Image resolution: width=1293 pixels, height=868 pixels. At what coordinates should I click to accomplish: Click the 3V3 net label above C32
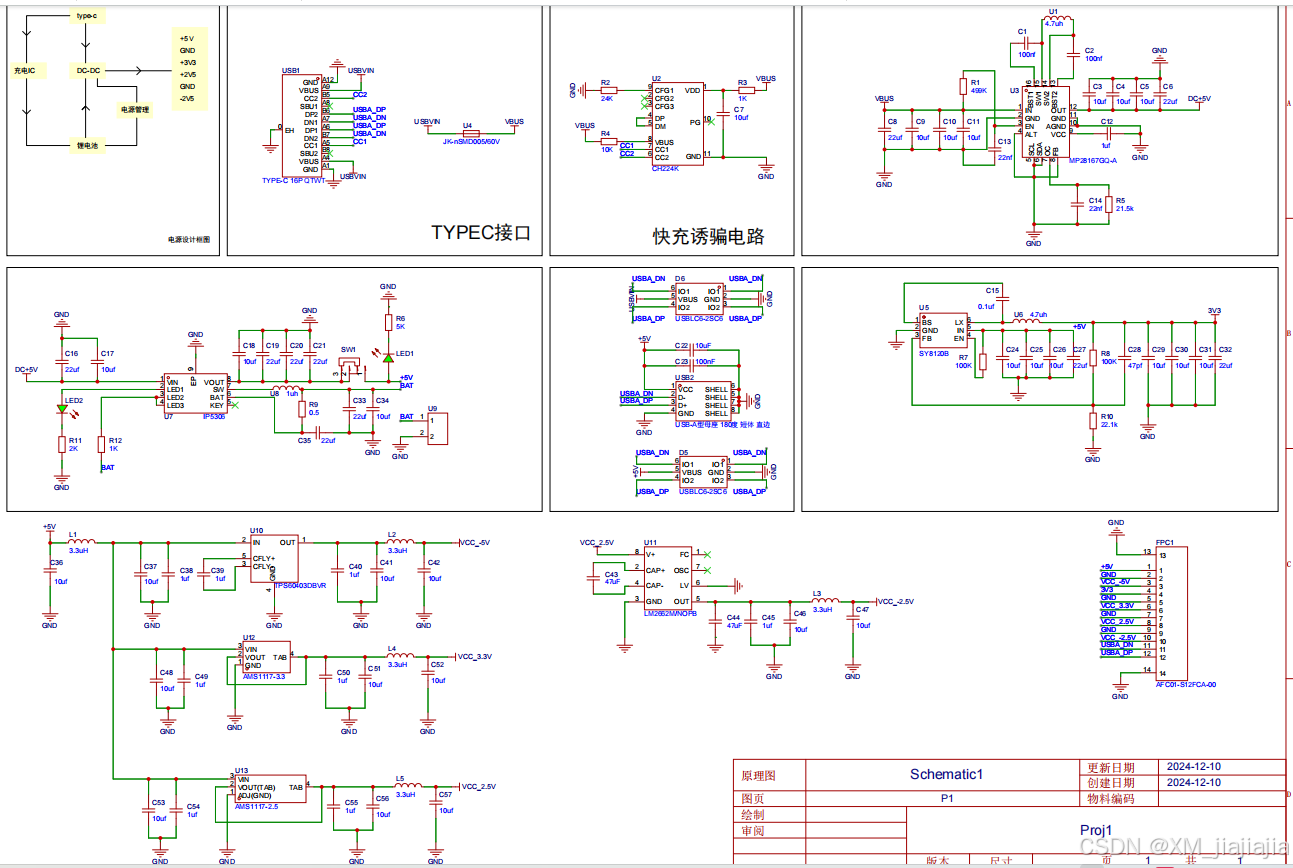pyautogui.click(x=1215, y=311)
